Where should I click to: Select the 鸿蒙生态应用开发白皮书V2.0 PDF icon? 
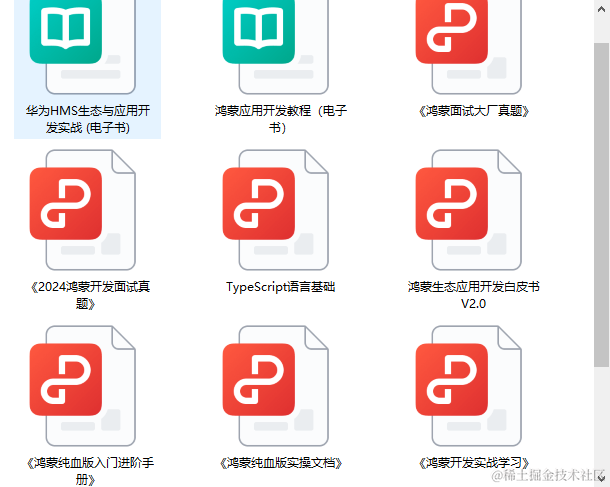[468, 210]
